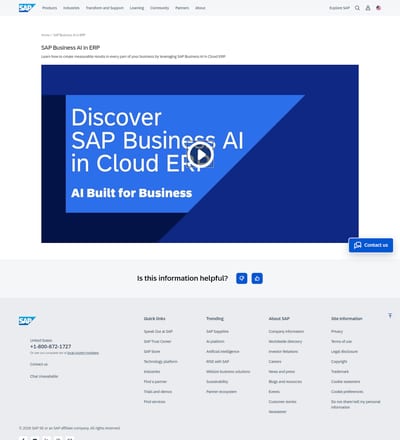Open the search magnifier icon
Image resolution: width=400 pixels, height=440 pixels.
pyautogui.click(x=357, y=8)
